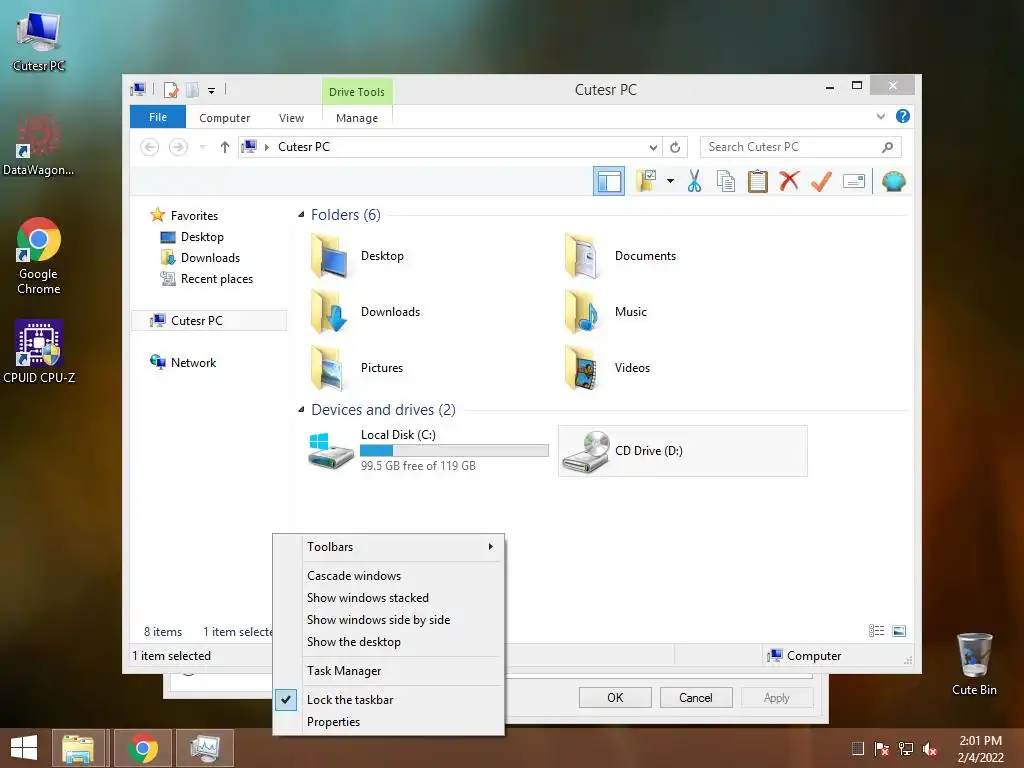The height and width of the screenshot is (768, 1024).
Task: Click the search magnifier icon
Action: (887, 147)
